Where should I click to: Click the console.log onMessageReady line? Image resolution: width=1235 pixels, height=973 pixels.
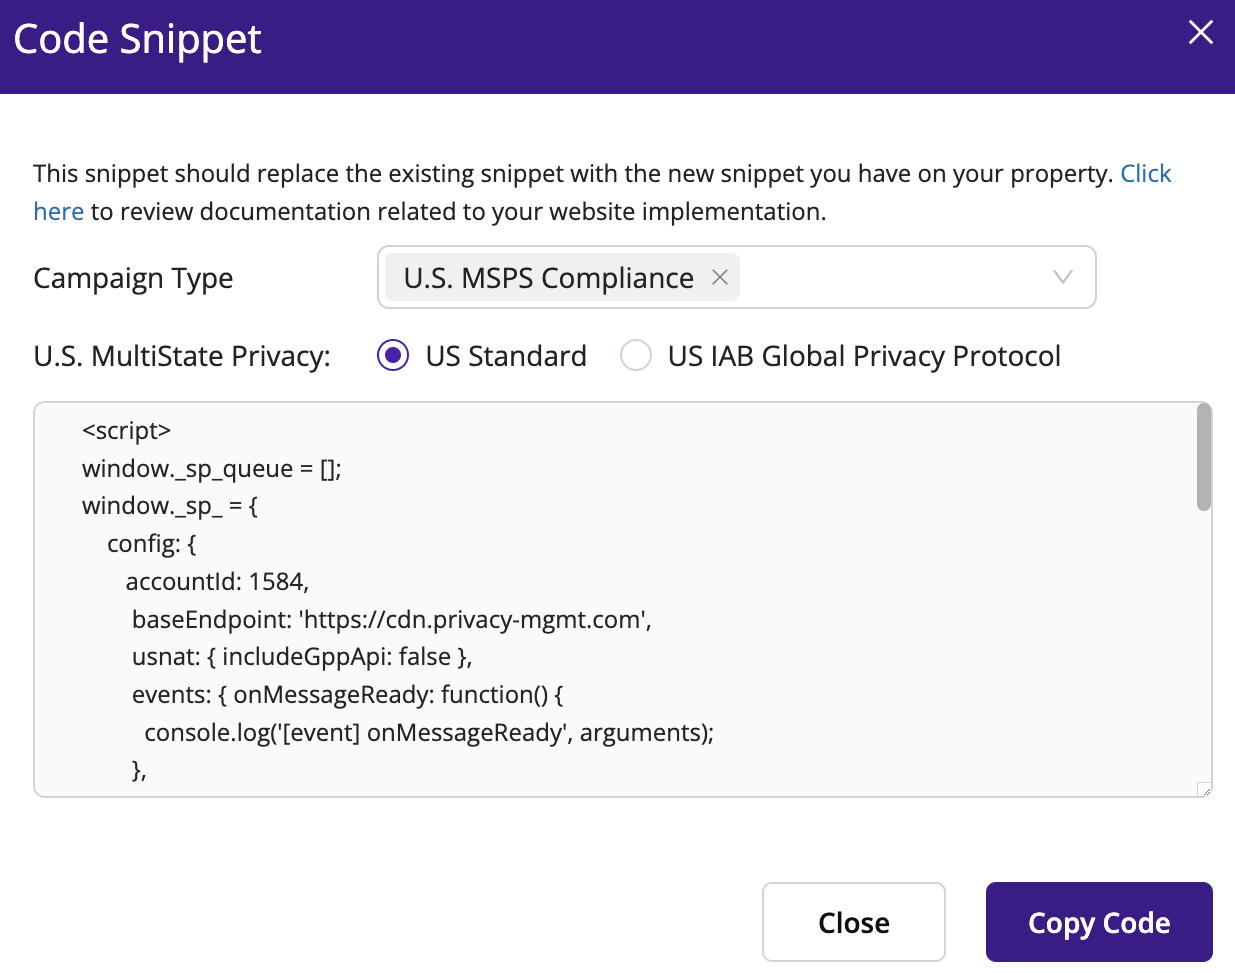[x=429, y=732]
